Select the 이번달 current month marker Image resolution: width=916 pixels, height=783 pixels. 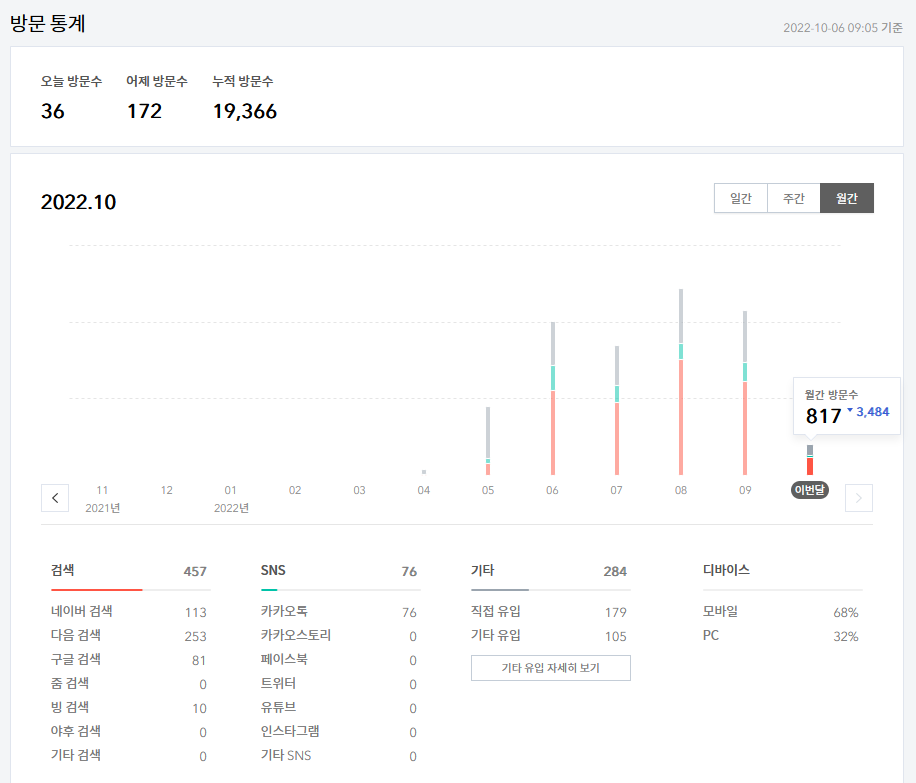point(810,490)
